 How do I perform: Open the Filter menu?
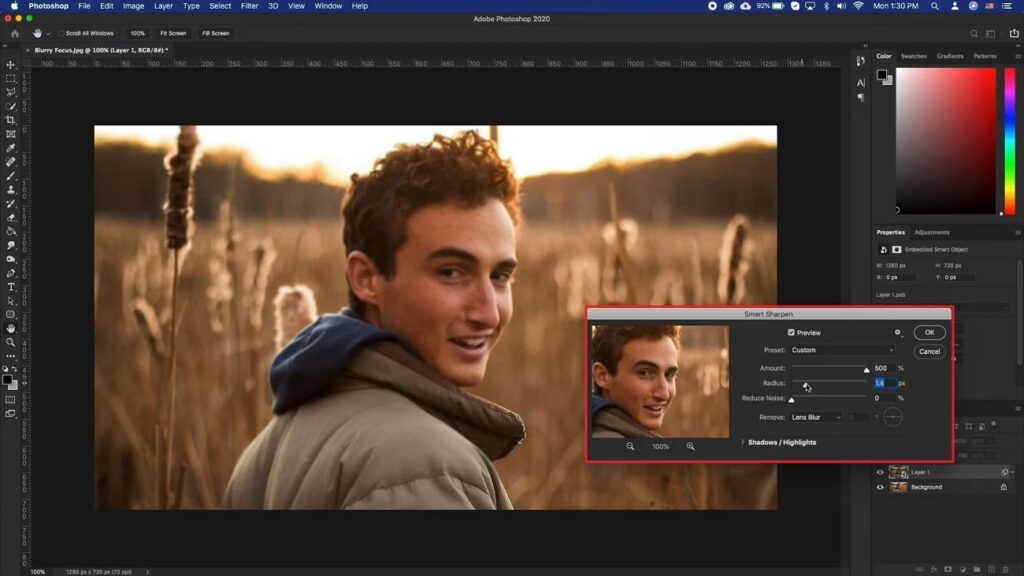249,6
